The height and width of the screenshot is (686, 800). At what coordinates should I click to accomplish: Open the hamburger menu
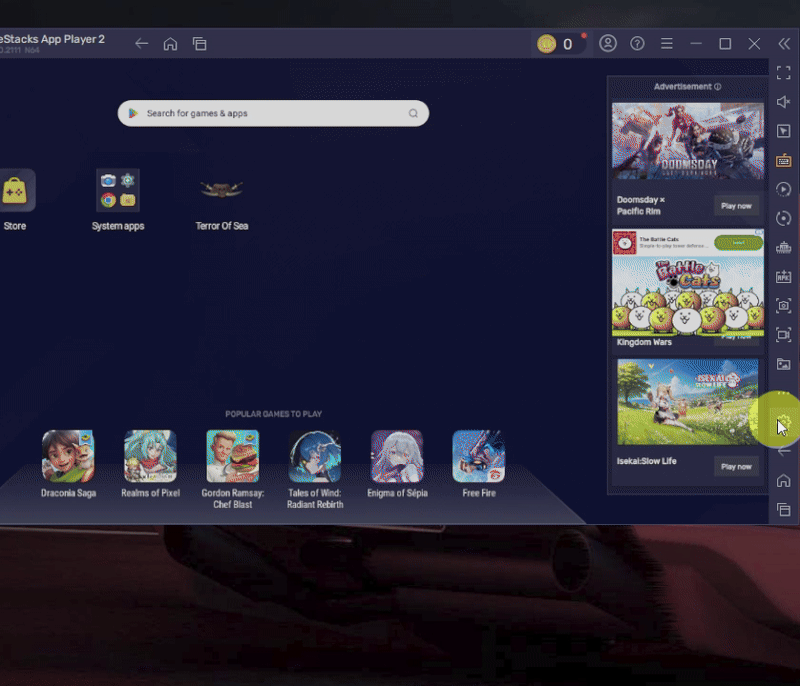pos(666,44)
